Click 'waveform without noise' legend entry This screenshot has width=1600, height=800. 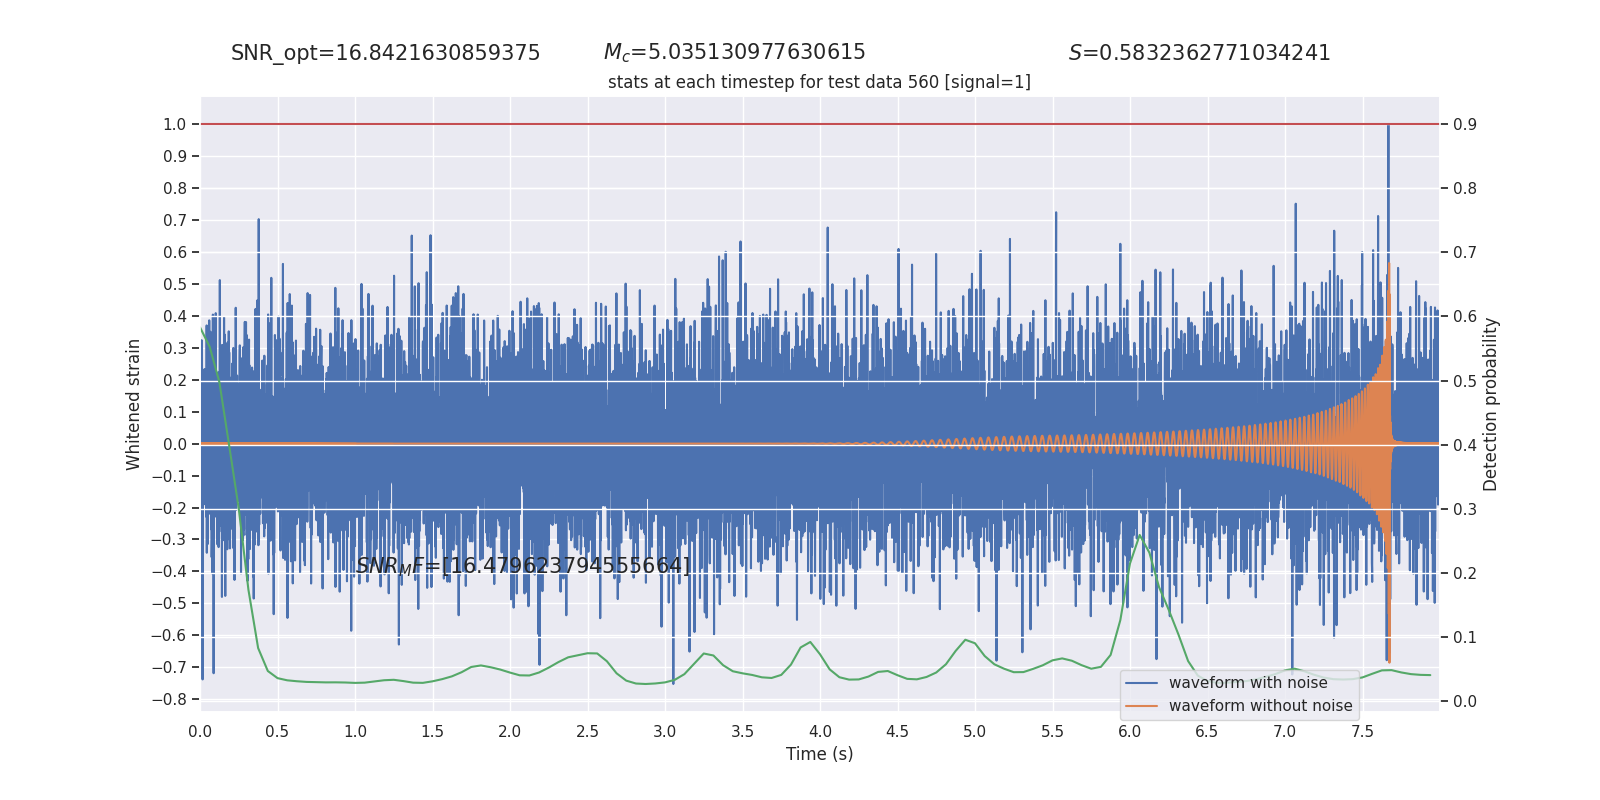pyautogui.click(x=1260, y=706)
